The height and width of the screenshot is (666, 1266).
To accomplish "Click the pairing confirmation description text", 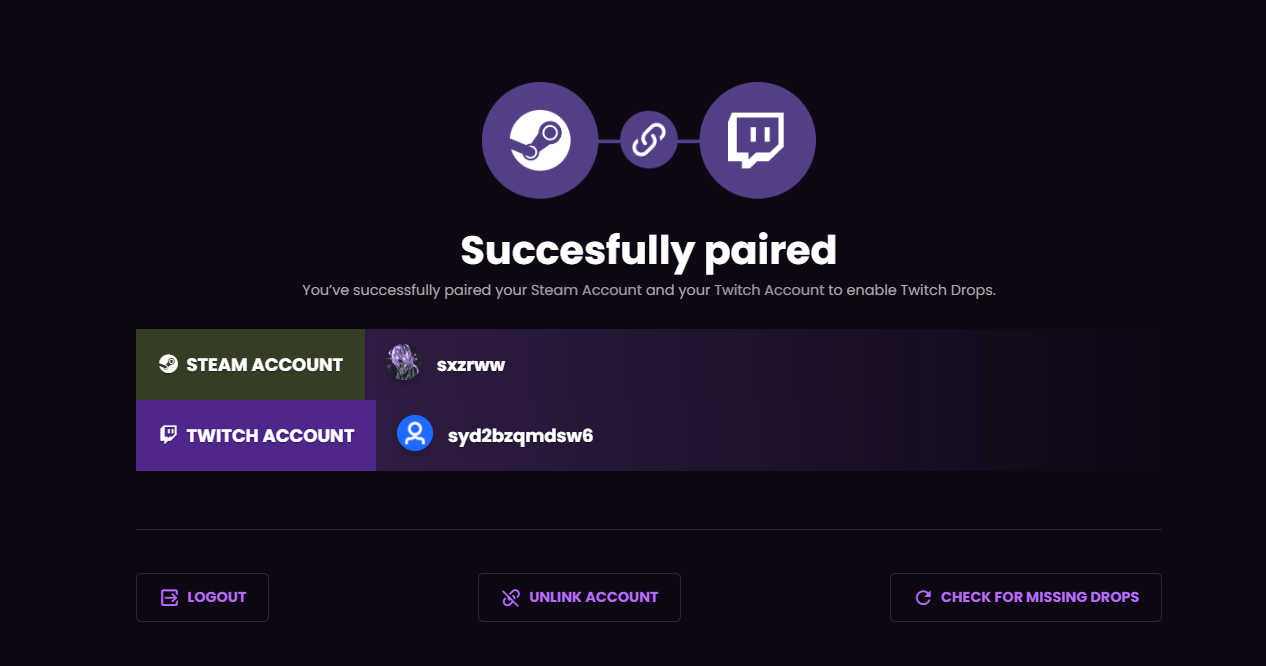I will click(x=649, y=290).
